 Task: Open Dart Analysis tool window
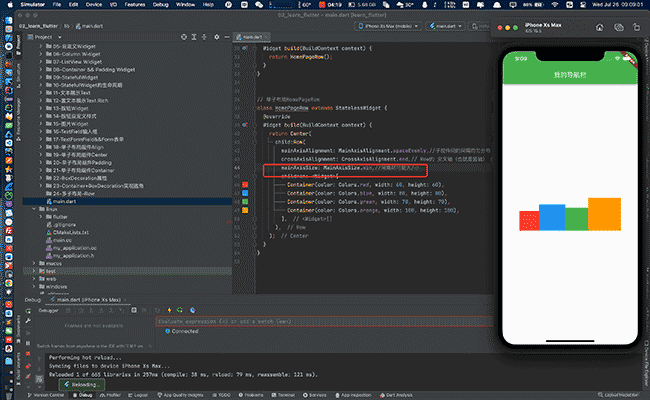396,395
